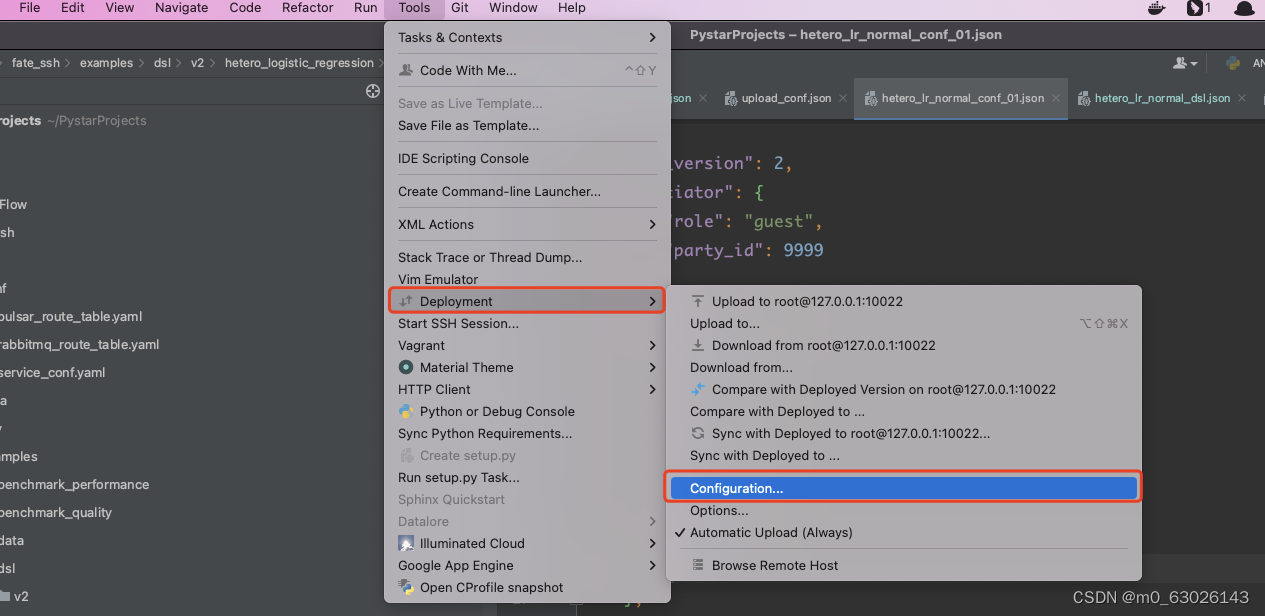Click the upload arrow icon for root@127.0.0.1:10022
Image resolution: width=1265 pixels, height=616 pixels.
pyautogui.click(x=698, y=301)
